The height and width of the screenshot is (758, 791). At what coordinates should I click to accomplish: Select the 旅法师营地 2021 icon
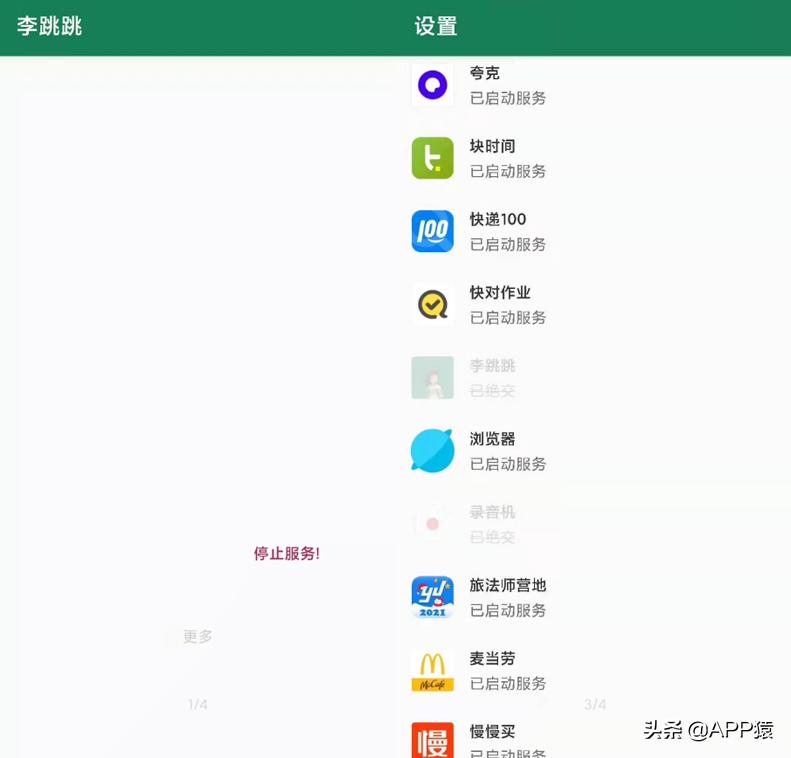tap(432, 597)
